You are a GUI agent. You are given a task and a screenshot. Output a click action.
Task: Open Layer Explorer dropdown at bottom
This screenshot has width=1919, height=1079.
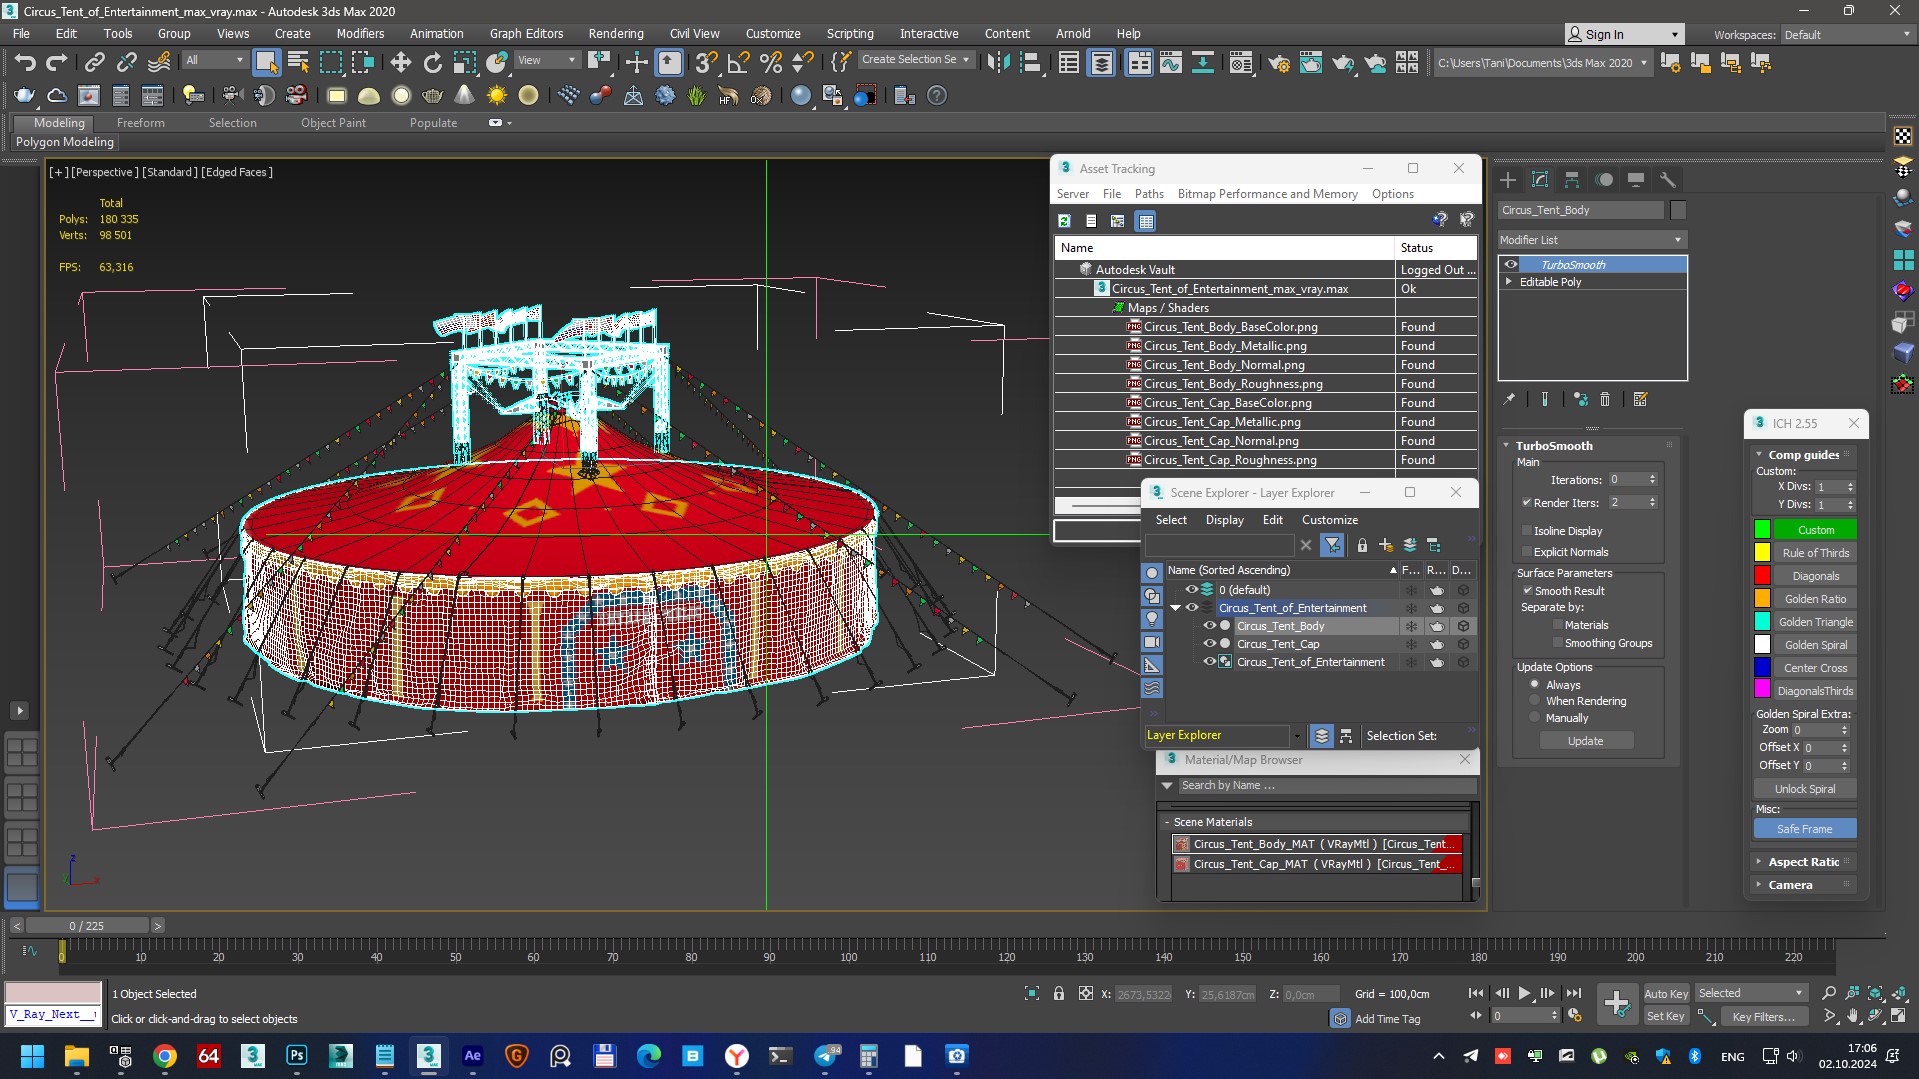pos(1297,736)
